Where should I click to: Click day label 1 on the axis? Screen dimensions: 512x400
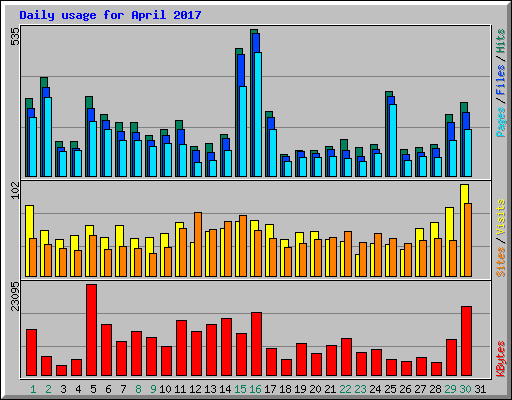33,389
